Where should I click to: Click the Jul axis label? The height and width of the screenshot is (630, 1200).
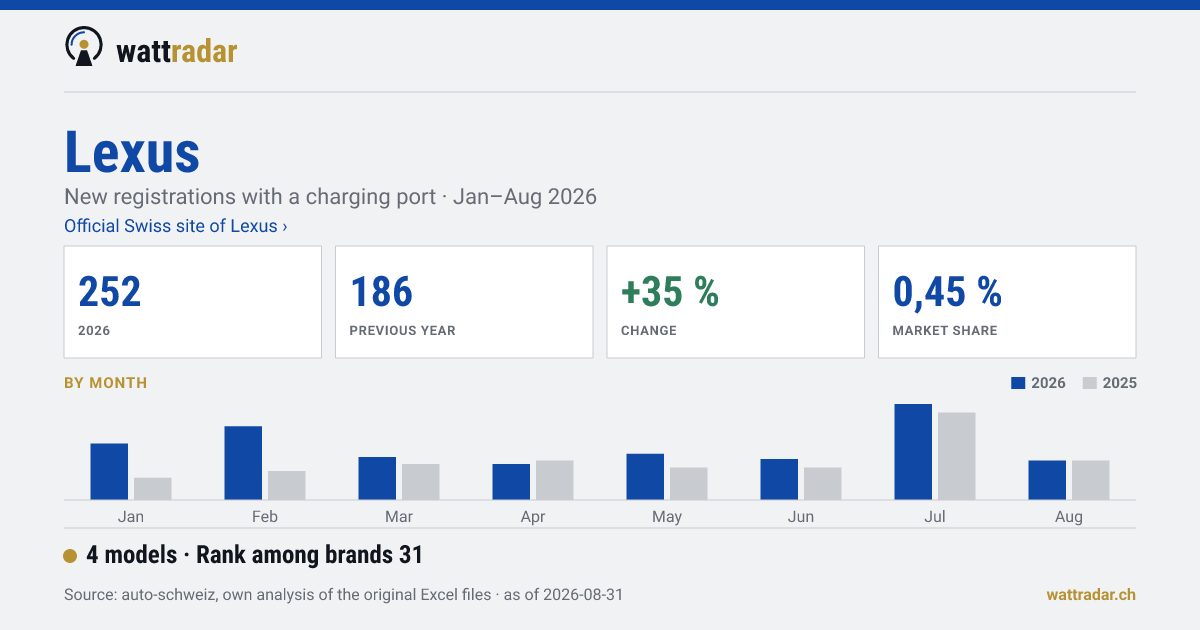935,517
